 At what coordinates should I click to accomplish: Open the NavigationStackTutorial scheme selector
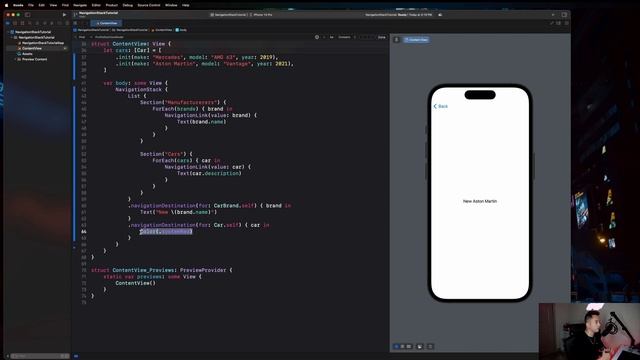228,15
